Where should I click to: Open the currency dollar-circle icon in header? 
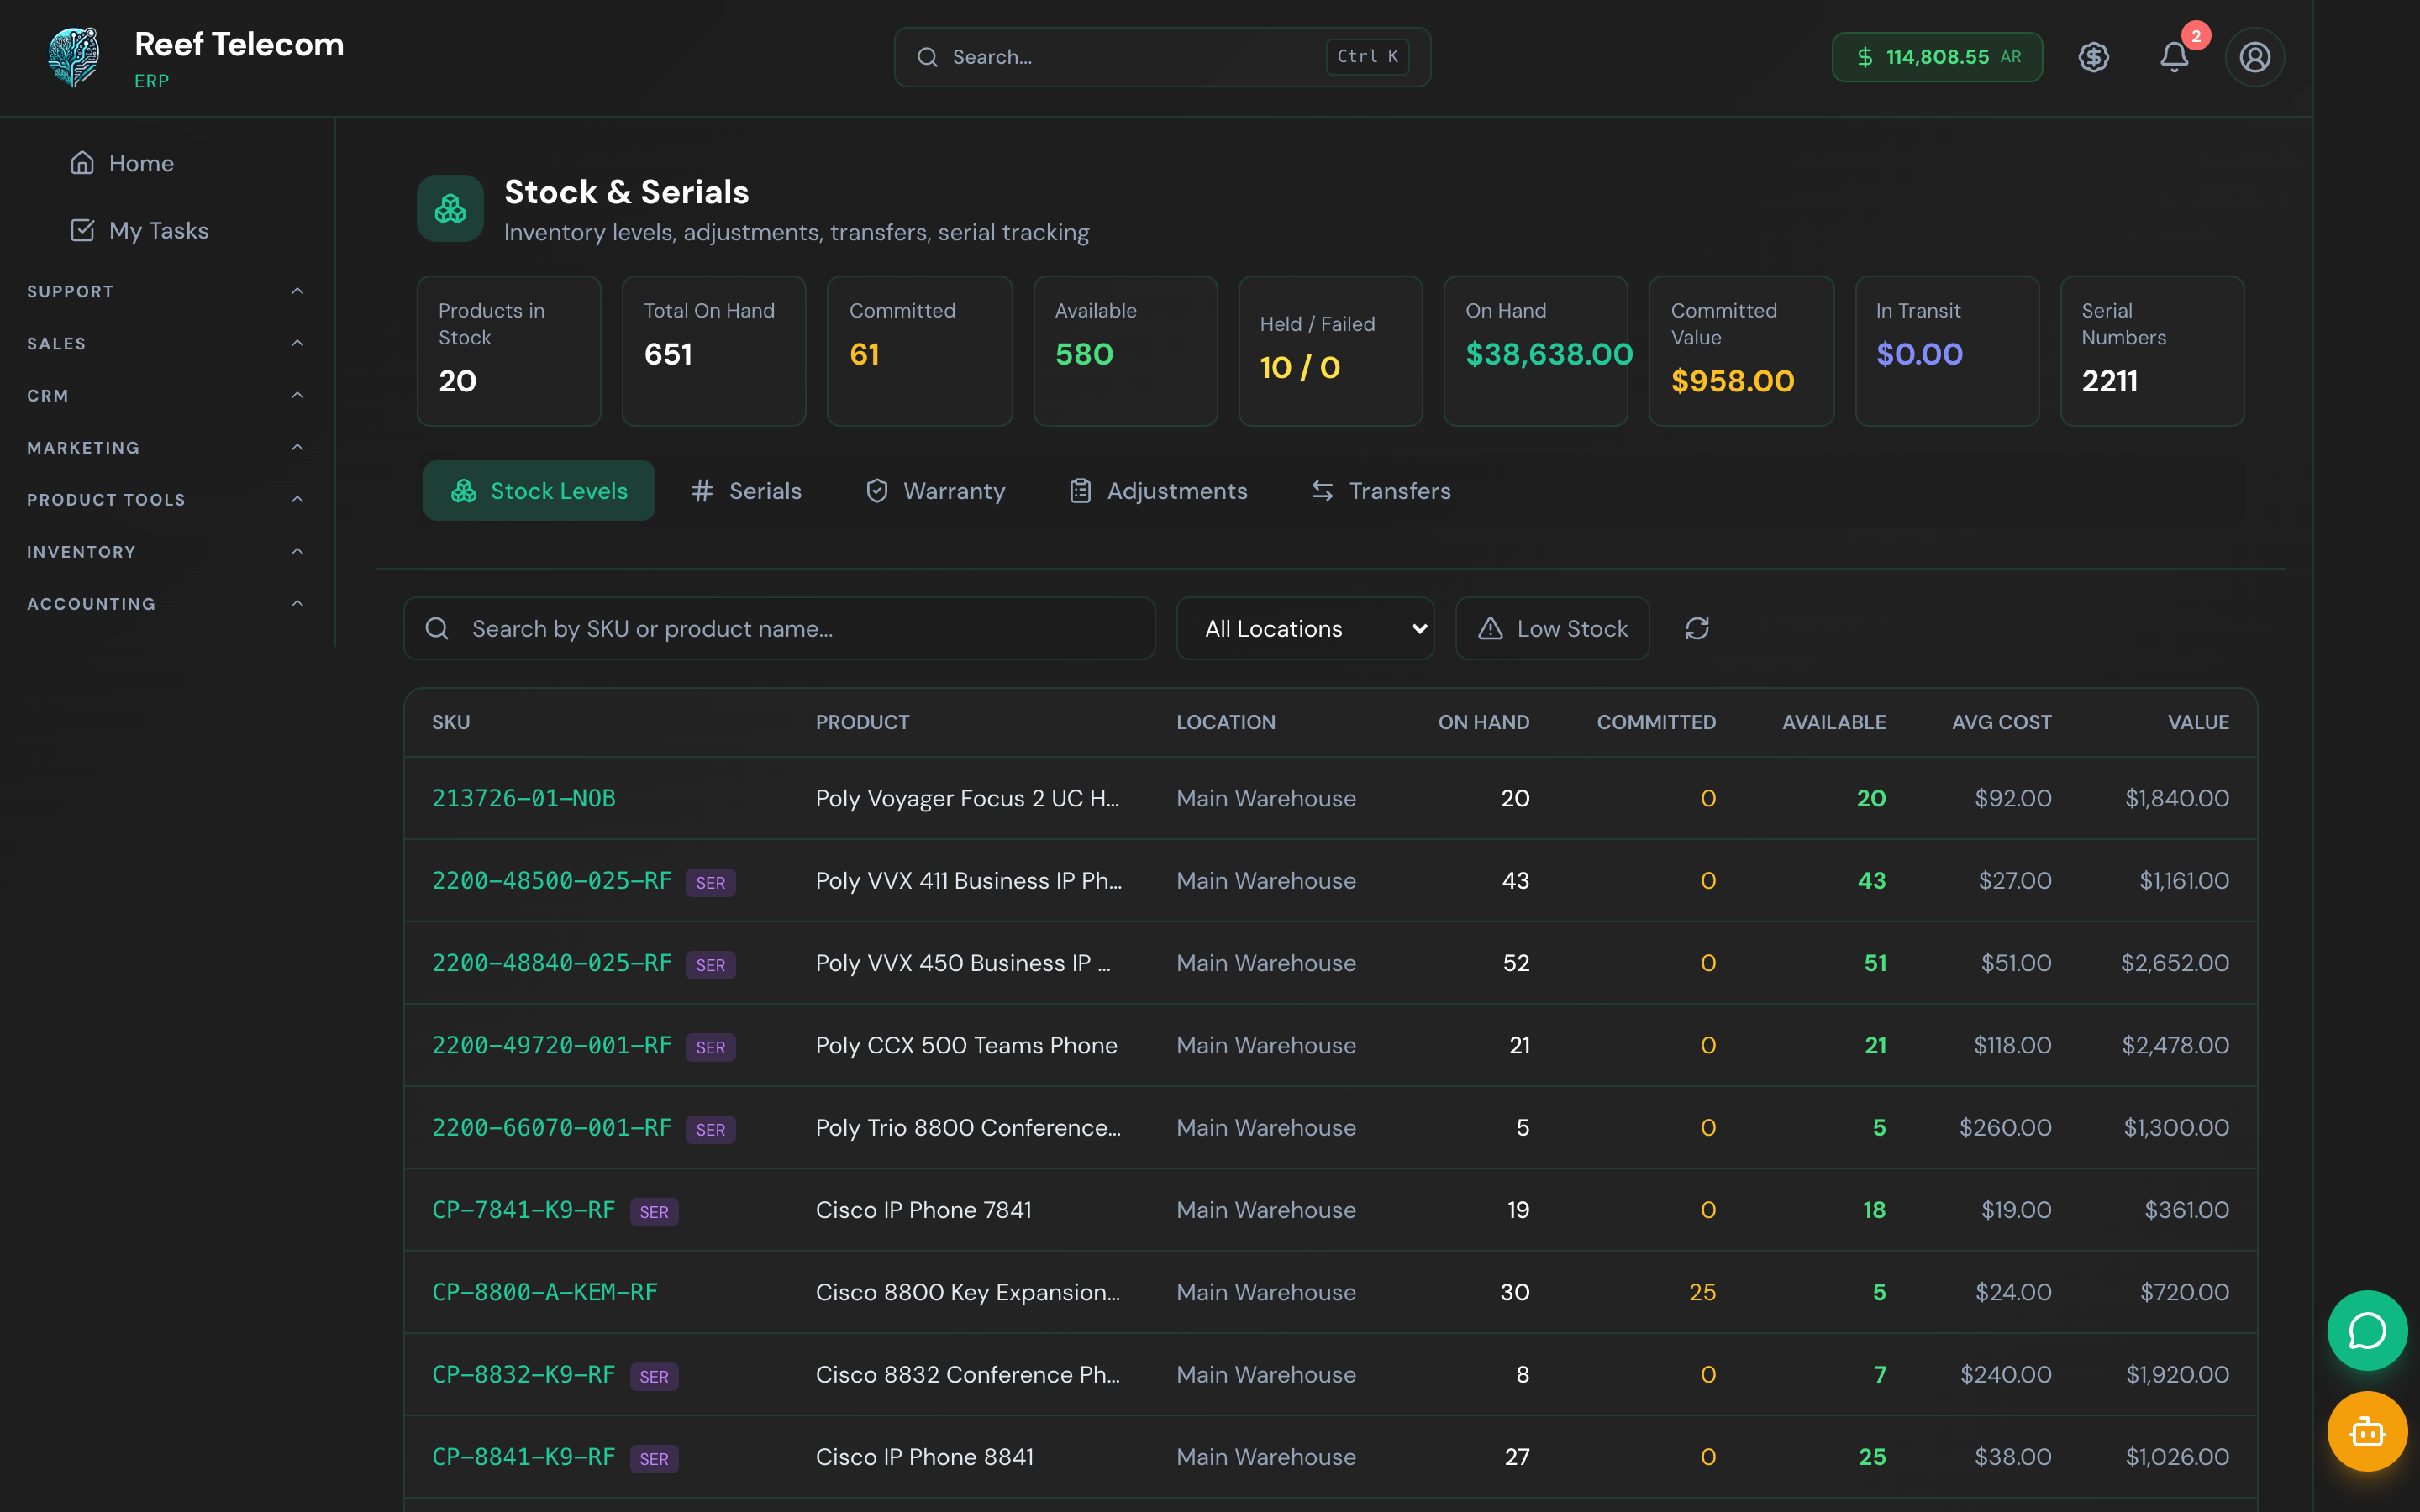(2093, 57)
